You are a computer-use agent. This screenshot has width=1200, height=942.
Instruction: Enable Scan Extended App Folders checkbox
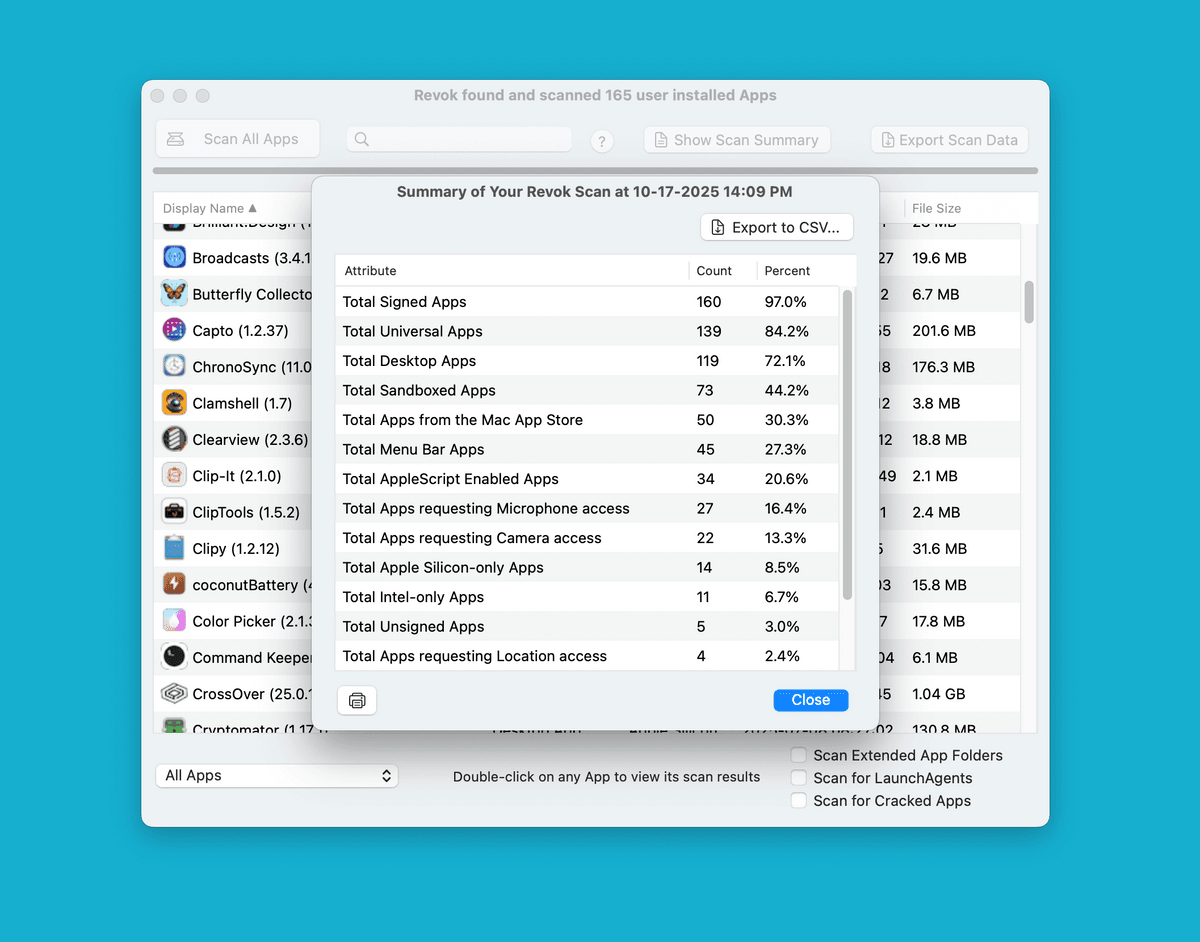pyautogui.click(x=799, y=755)
